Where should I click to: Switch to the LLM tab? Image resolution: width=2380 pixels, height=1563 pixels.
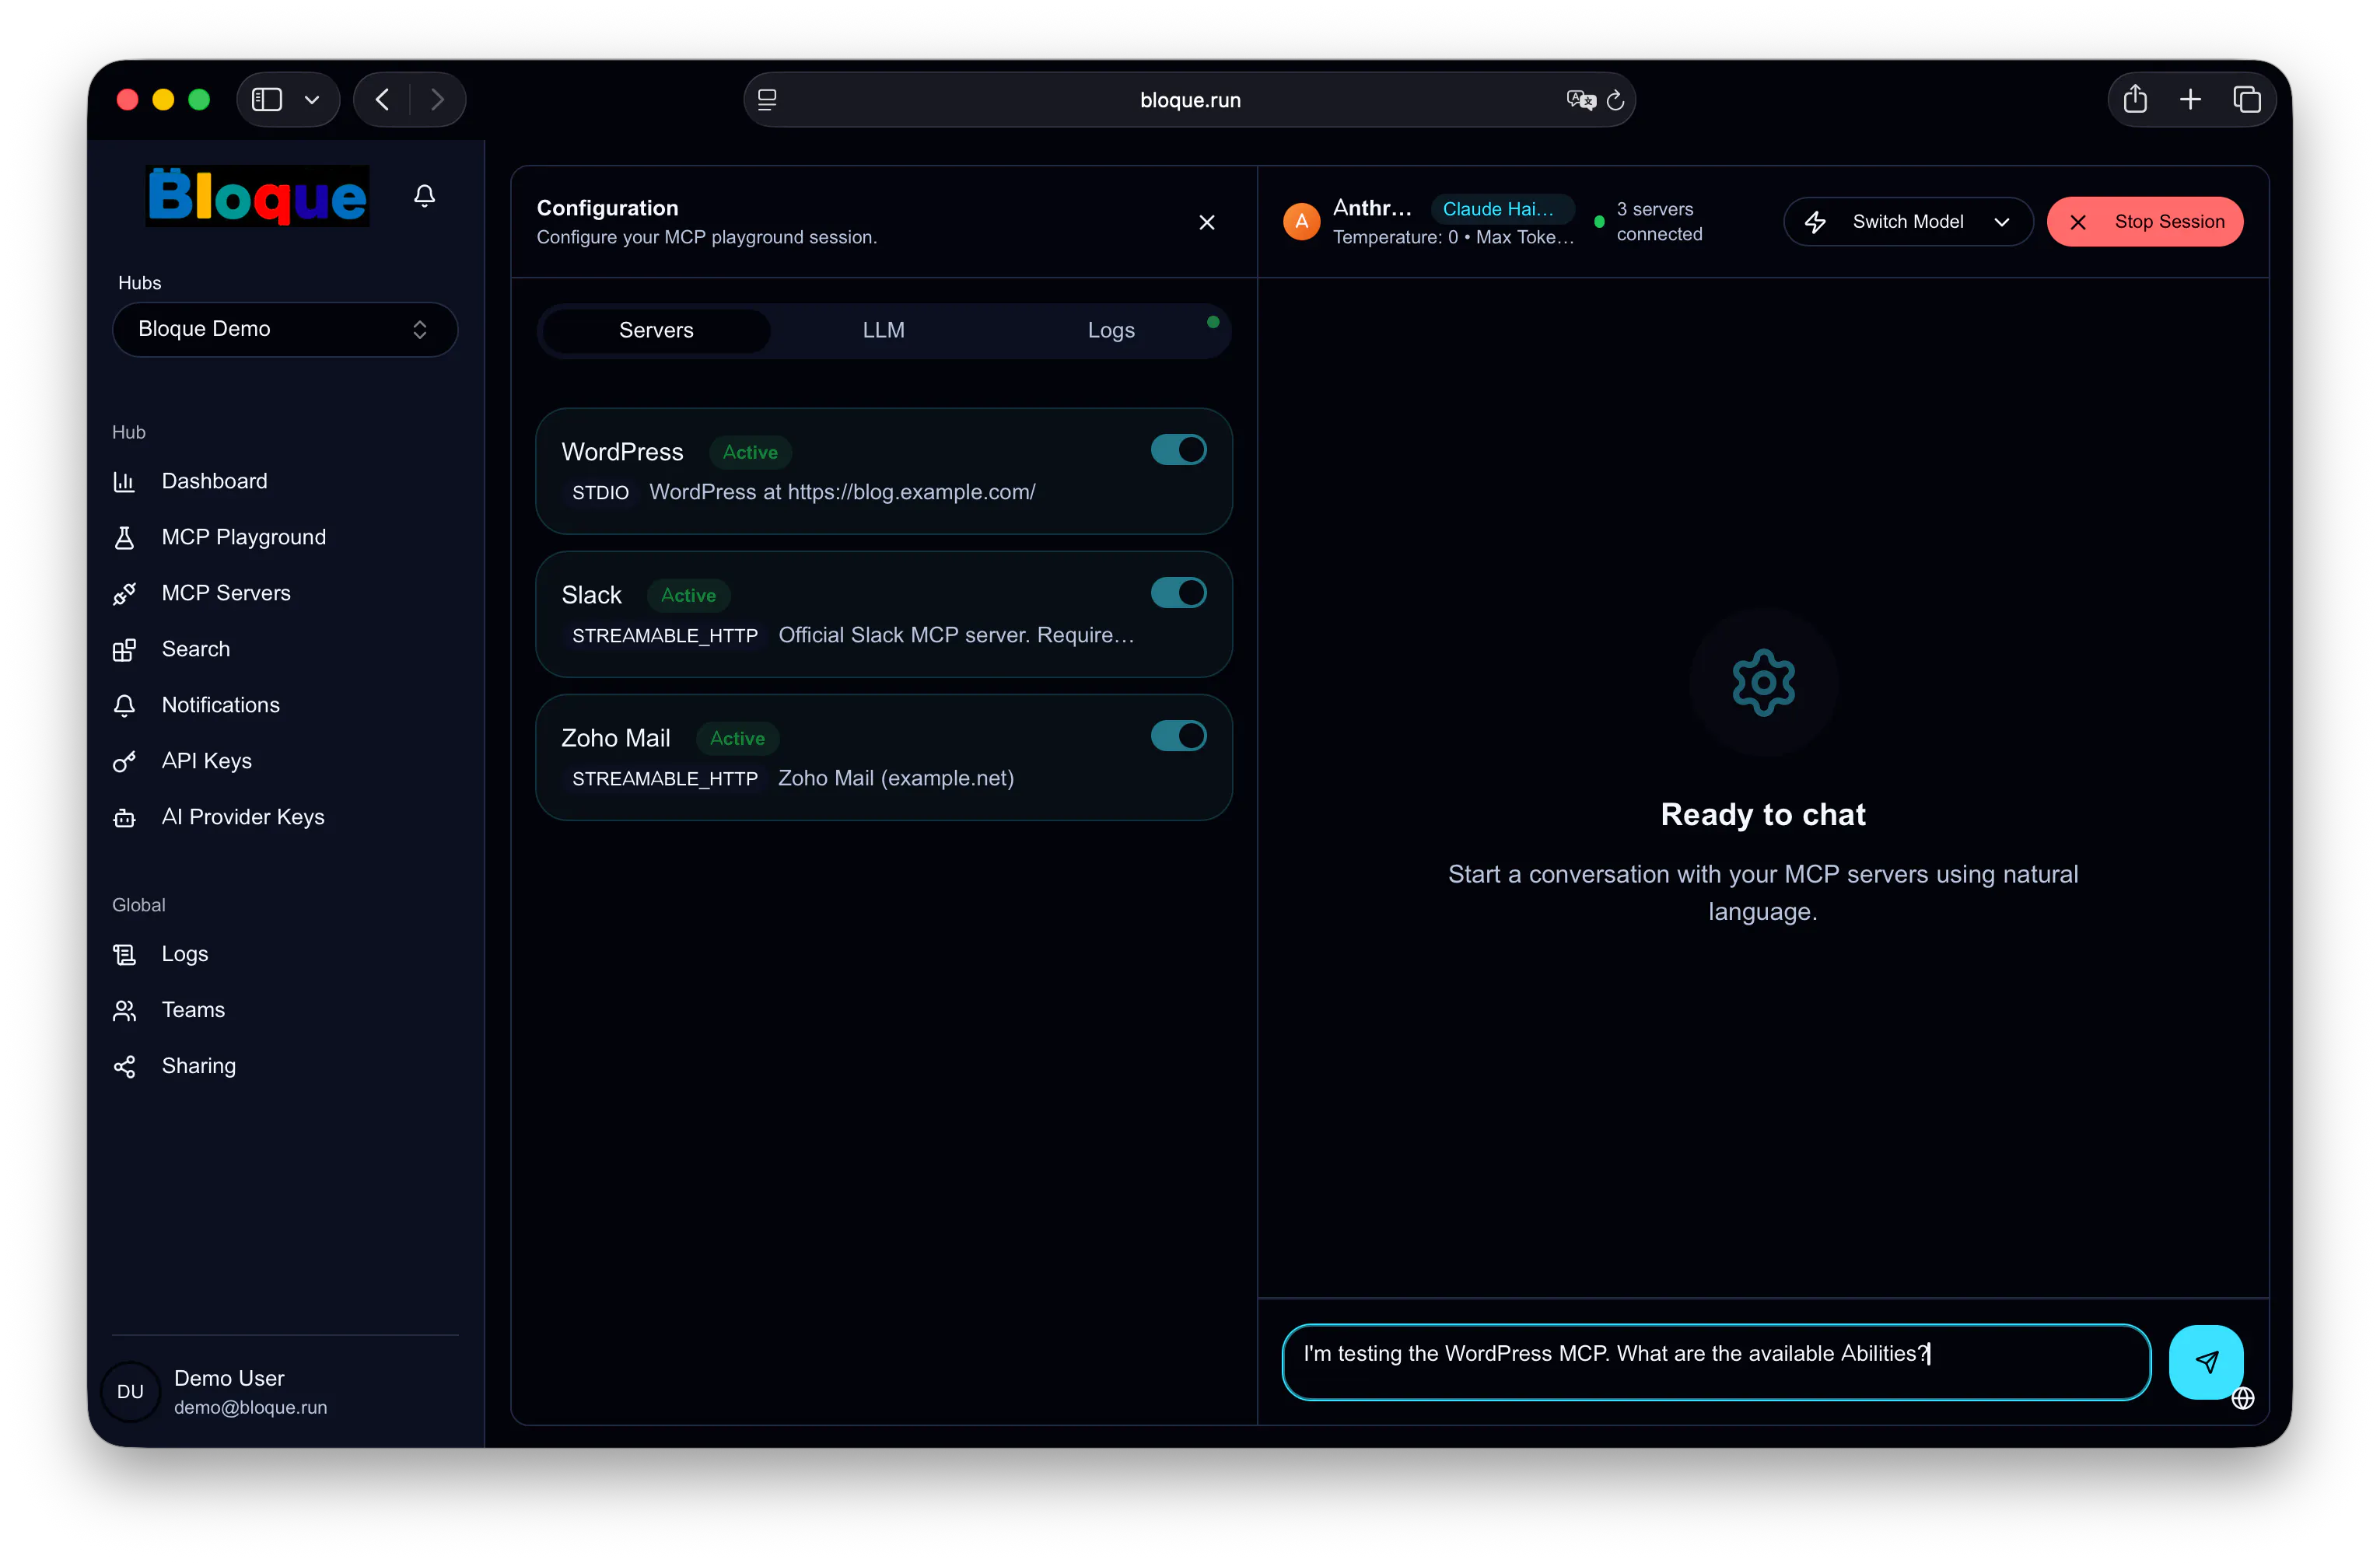884,330
